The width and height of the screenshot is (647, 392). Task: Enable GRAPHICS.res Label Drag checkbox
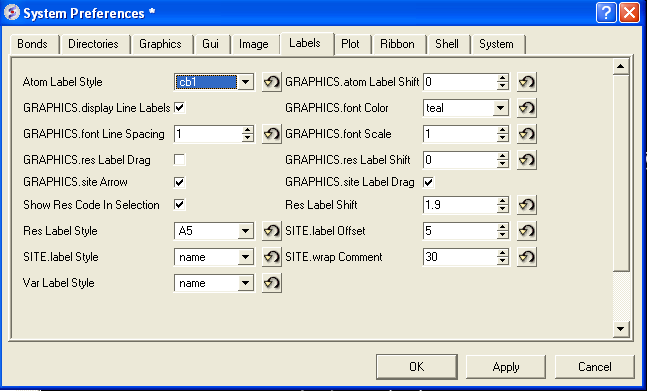[x=179, y=160]
